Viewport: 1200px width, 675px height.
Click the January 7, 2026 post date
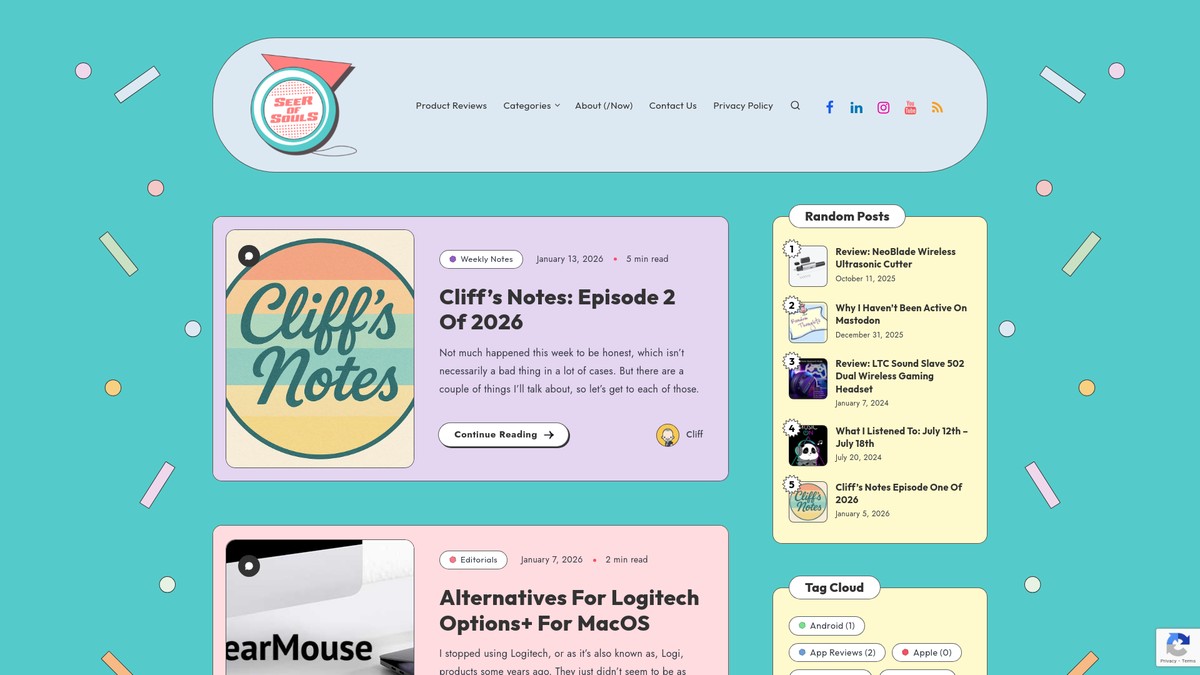point(552,560)
